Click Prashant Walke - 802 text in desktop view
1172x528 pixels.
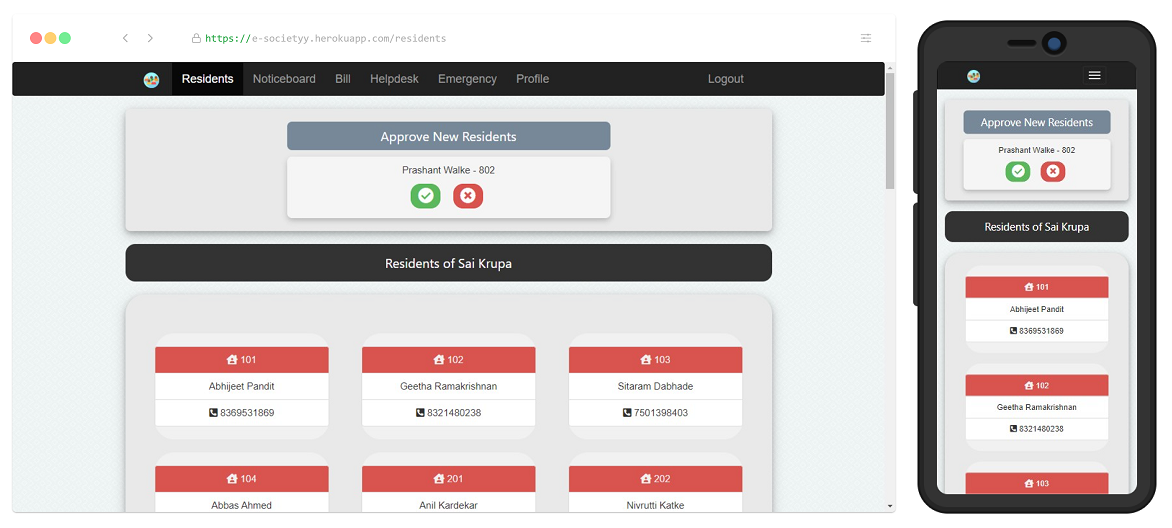tap(448, 171)
